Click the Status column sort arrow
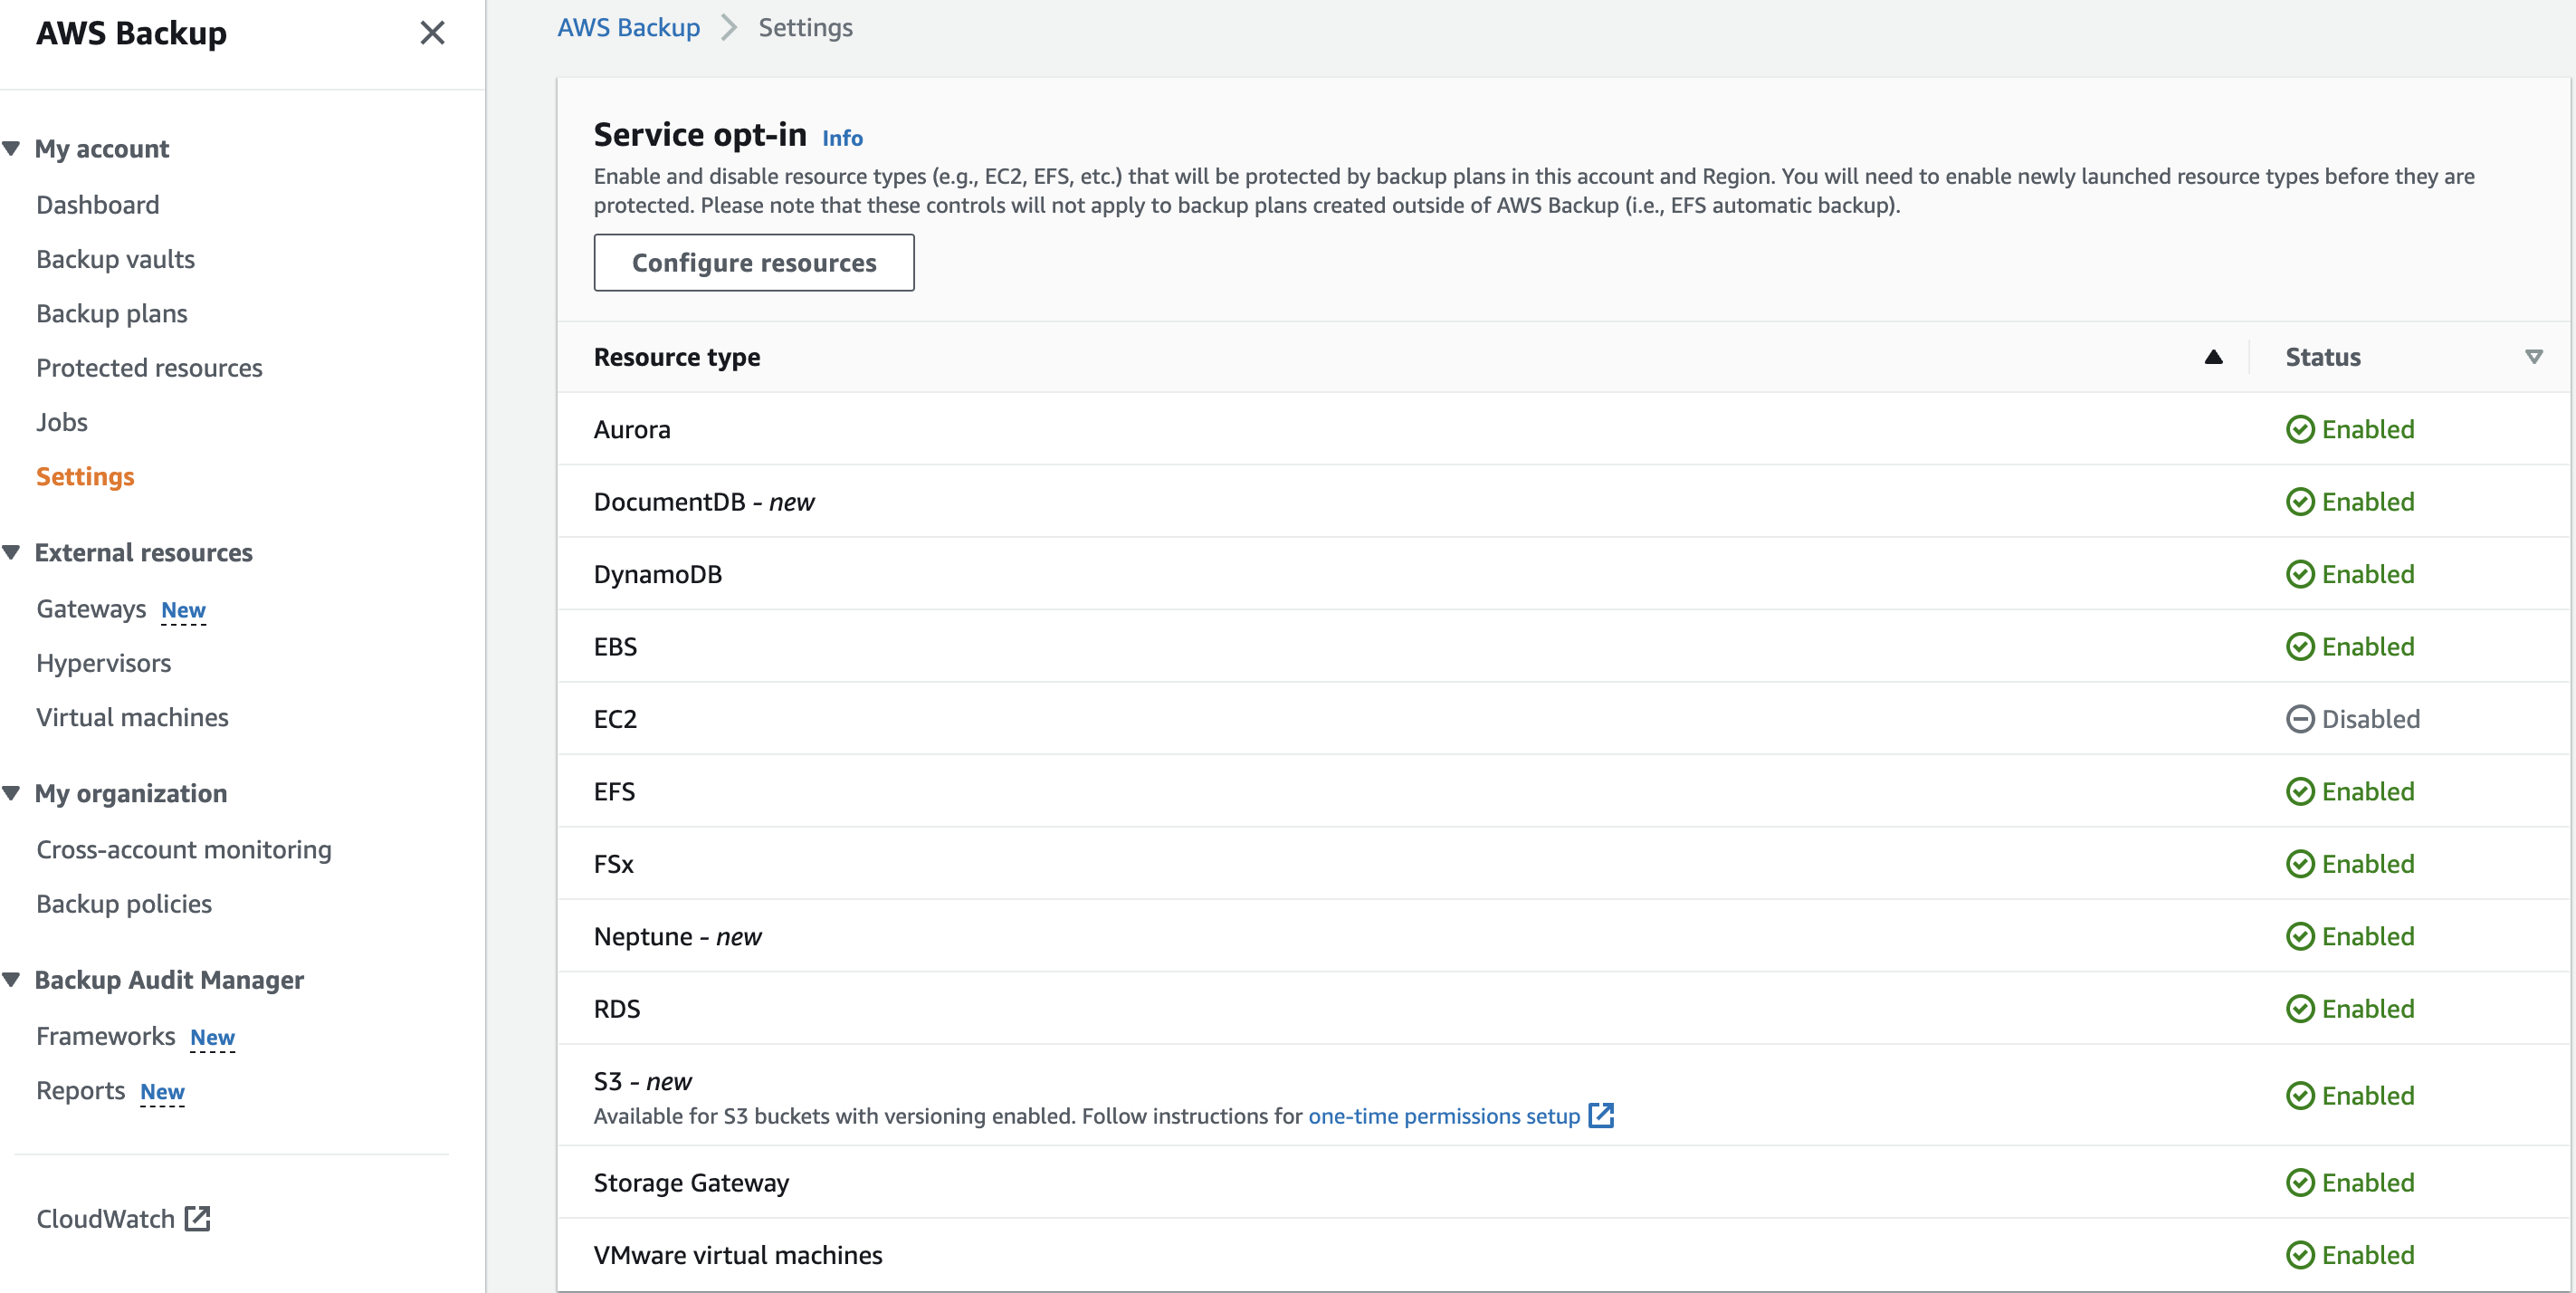 click(x=2533, y=357)
